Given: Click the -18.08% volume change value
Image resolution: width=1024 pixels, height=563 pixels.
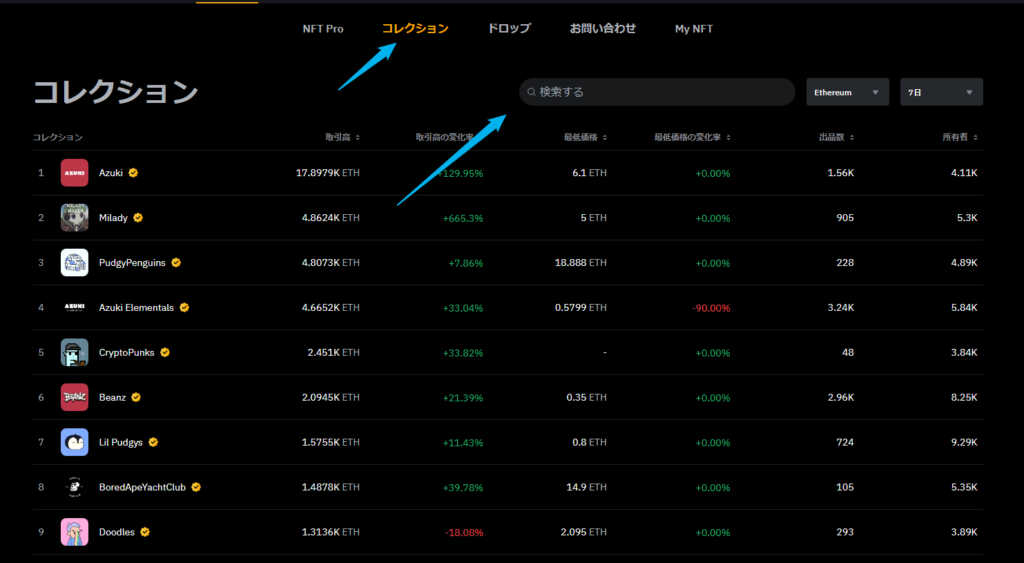Looking at the screenshot, I should click(x=464, y=533).
